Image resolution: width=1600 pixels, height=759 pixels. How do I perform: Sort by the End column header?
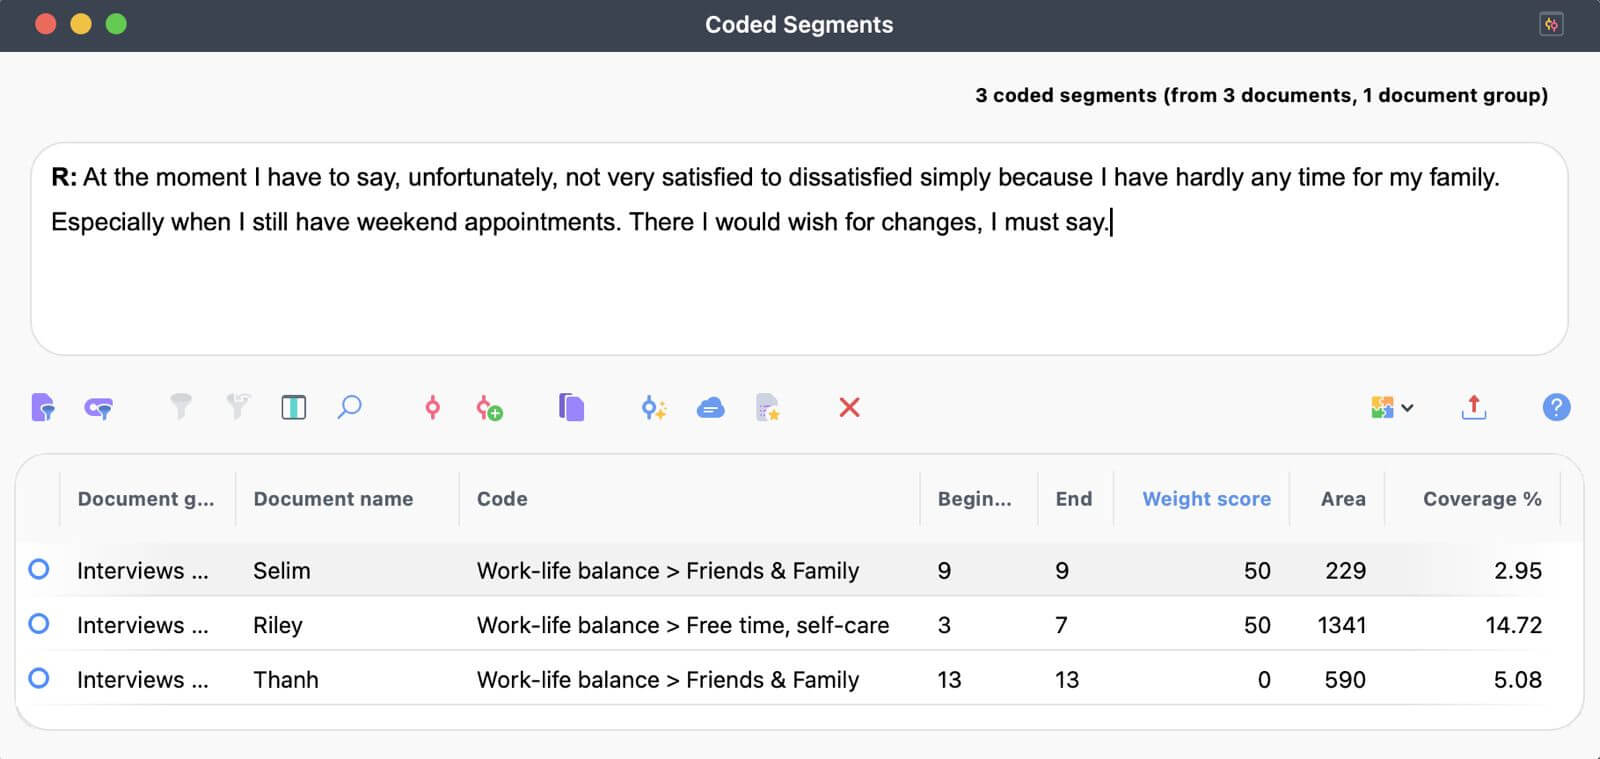1074,499
